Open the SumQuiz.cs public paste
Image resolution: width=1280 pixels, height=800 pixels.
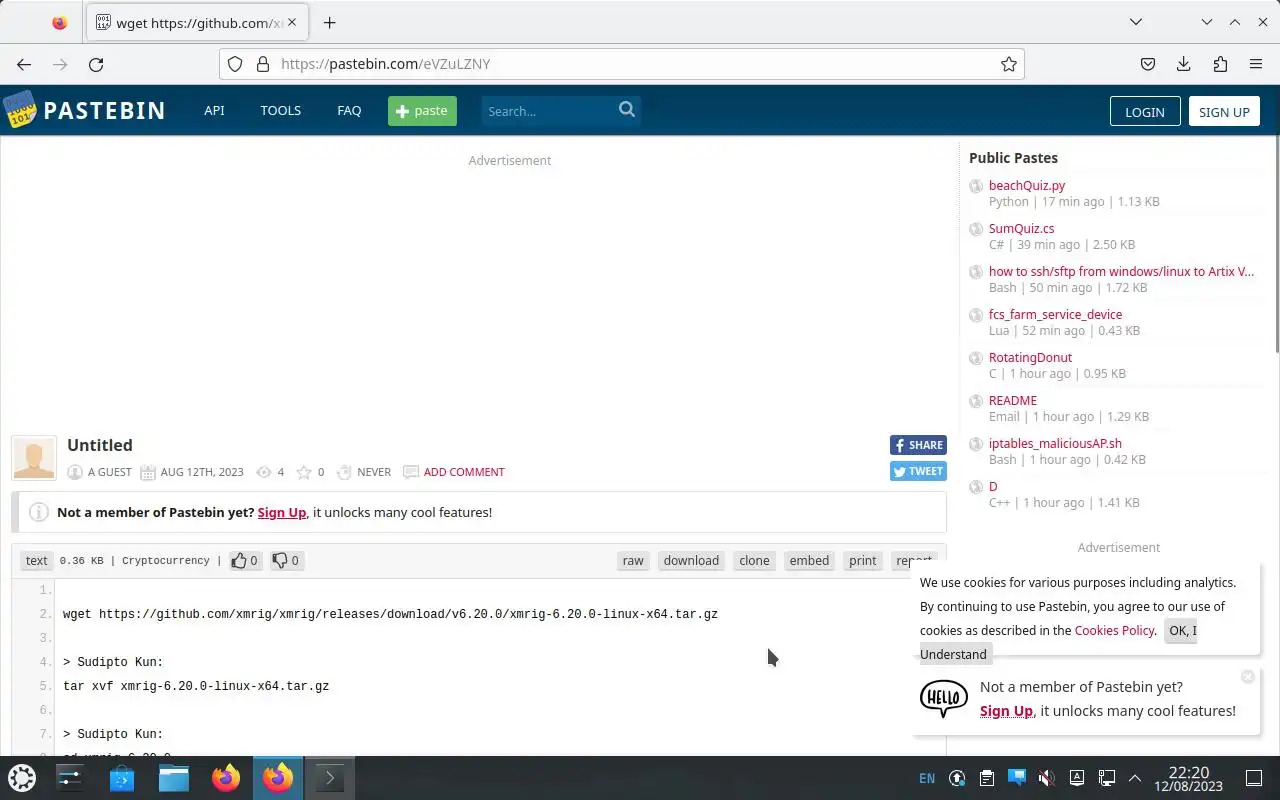coord(1021,228)
